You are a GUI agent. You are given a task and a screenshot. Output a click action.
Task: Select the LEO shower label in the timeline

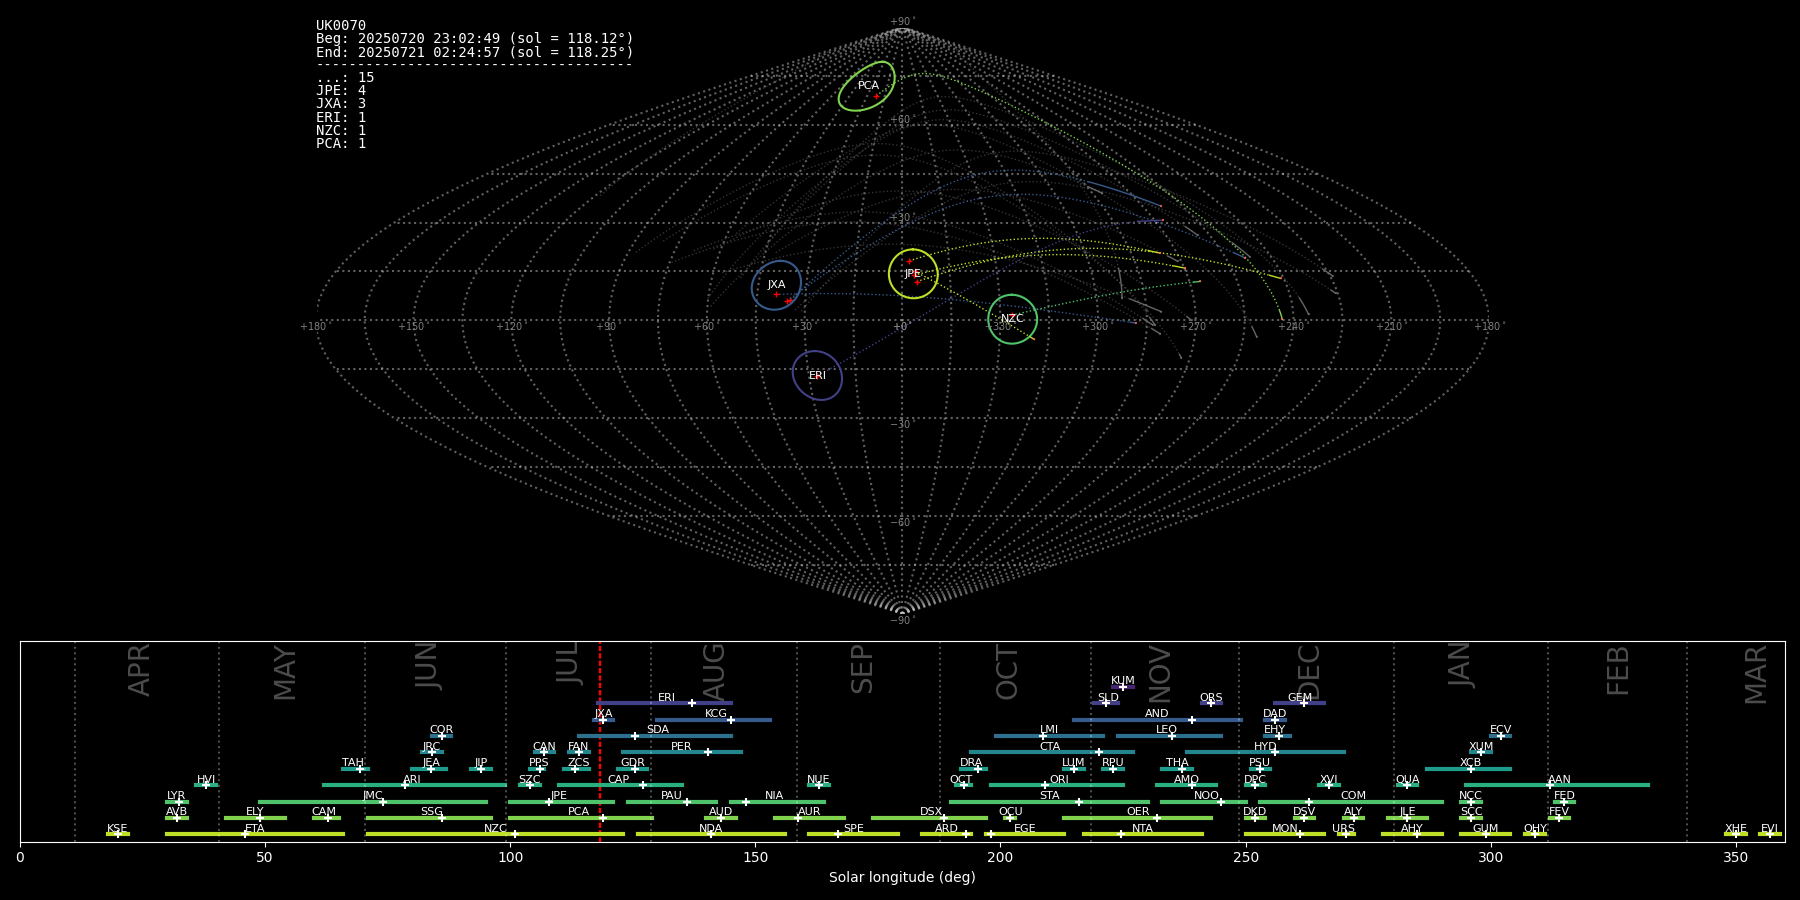(1167, 730)
